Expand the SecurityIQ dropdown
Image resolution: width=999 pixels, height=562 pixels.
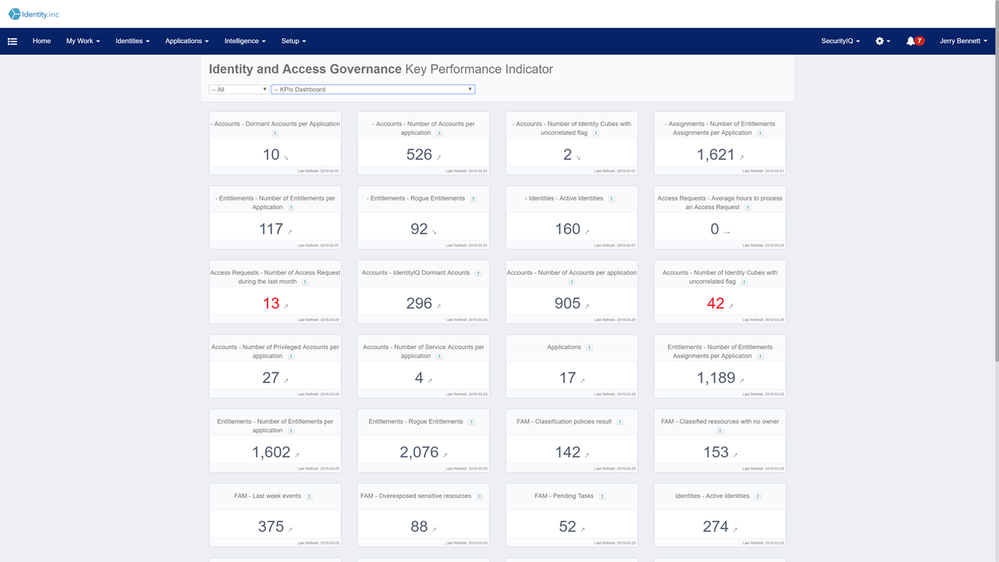click(841, 41)
